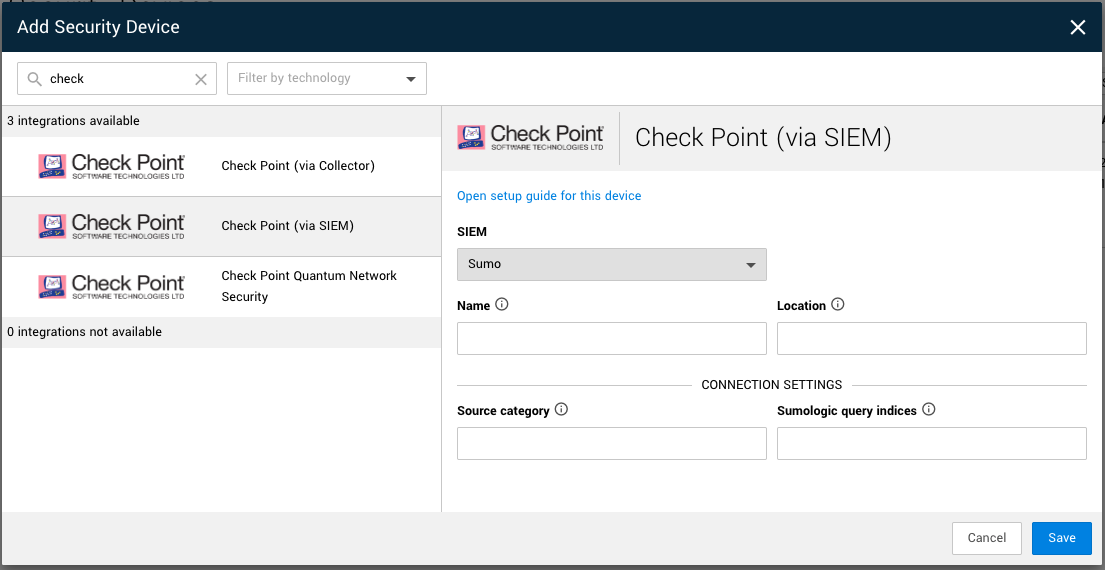The image size is (1105, 570).
Task: Show info tooltip for Sumologic query indices
Action: [x=929, y=409]
